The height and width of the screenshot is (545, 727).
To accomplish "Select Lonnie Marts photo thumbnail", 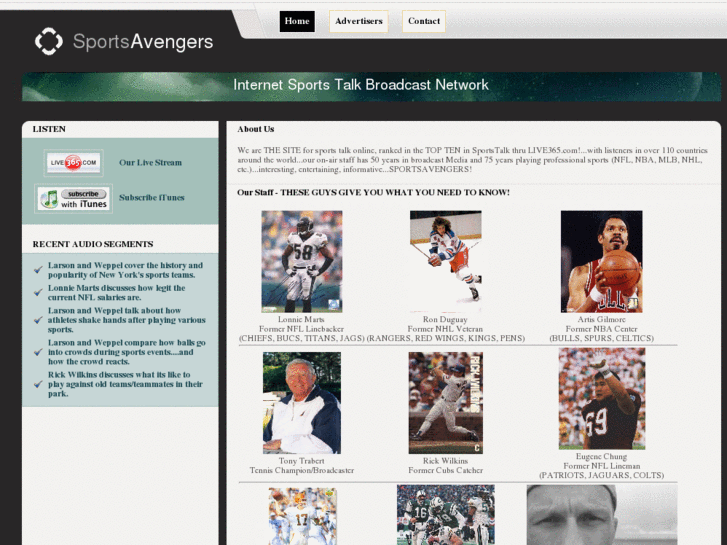I will pyautogui.click(x=302, y=261).
